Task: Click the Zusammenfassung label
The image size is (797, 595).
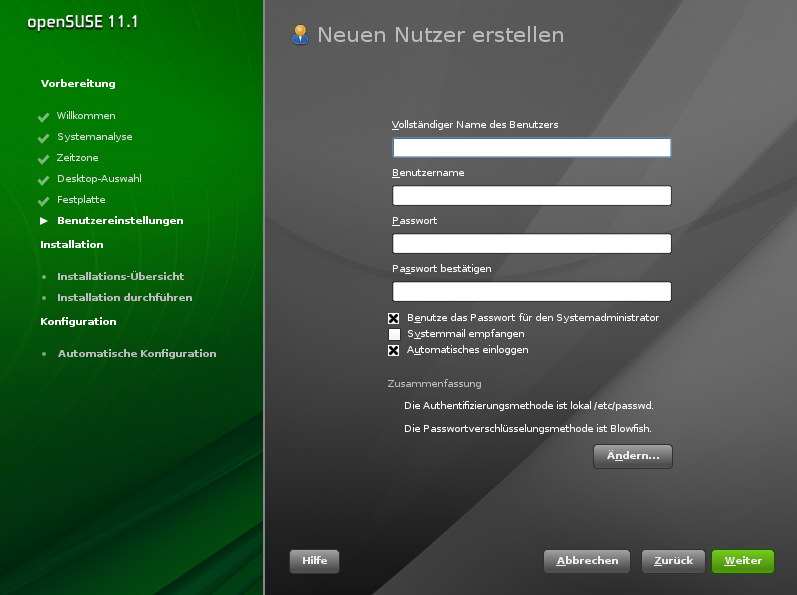Action: coord(435,384)
